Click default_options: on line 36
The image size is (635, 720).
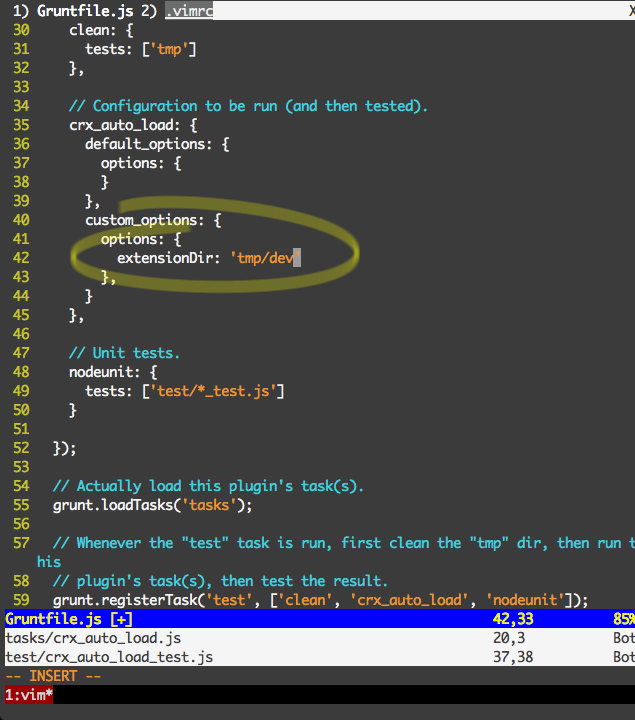click(148, 144)
